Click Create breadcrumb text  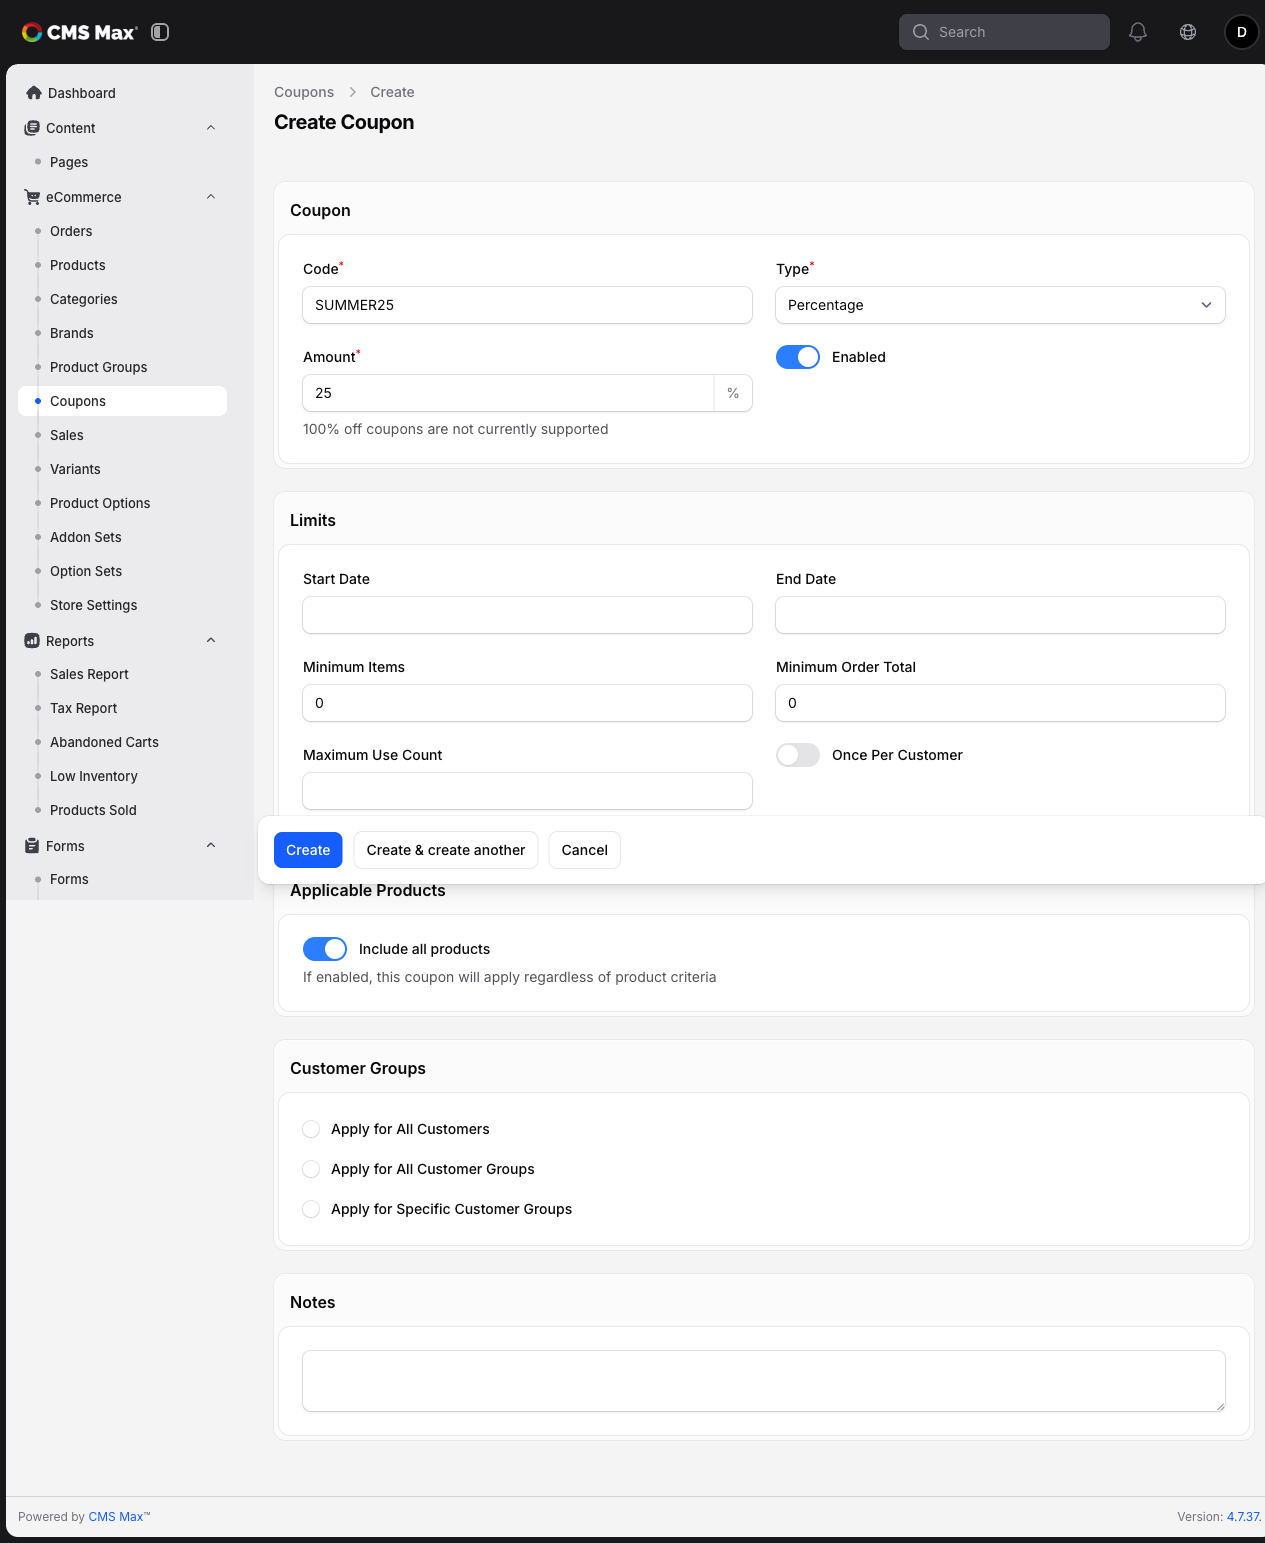[x=392, y=92]
